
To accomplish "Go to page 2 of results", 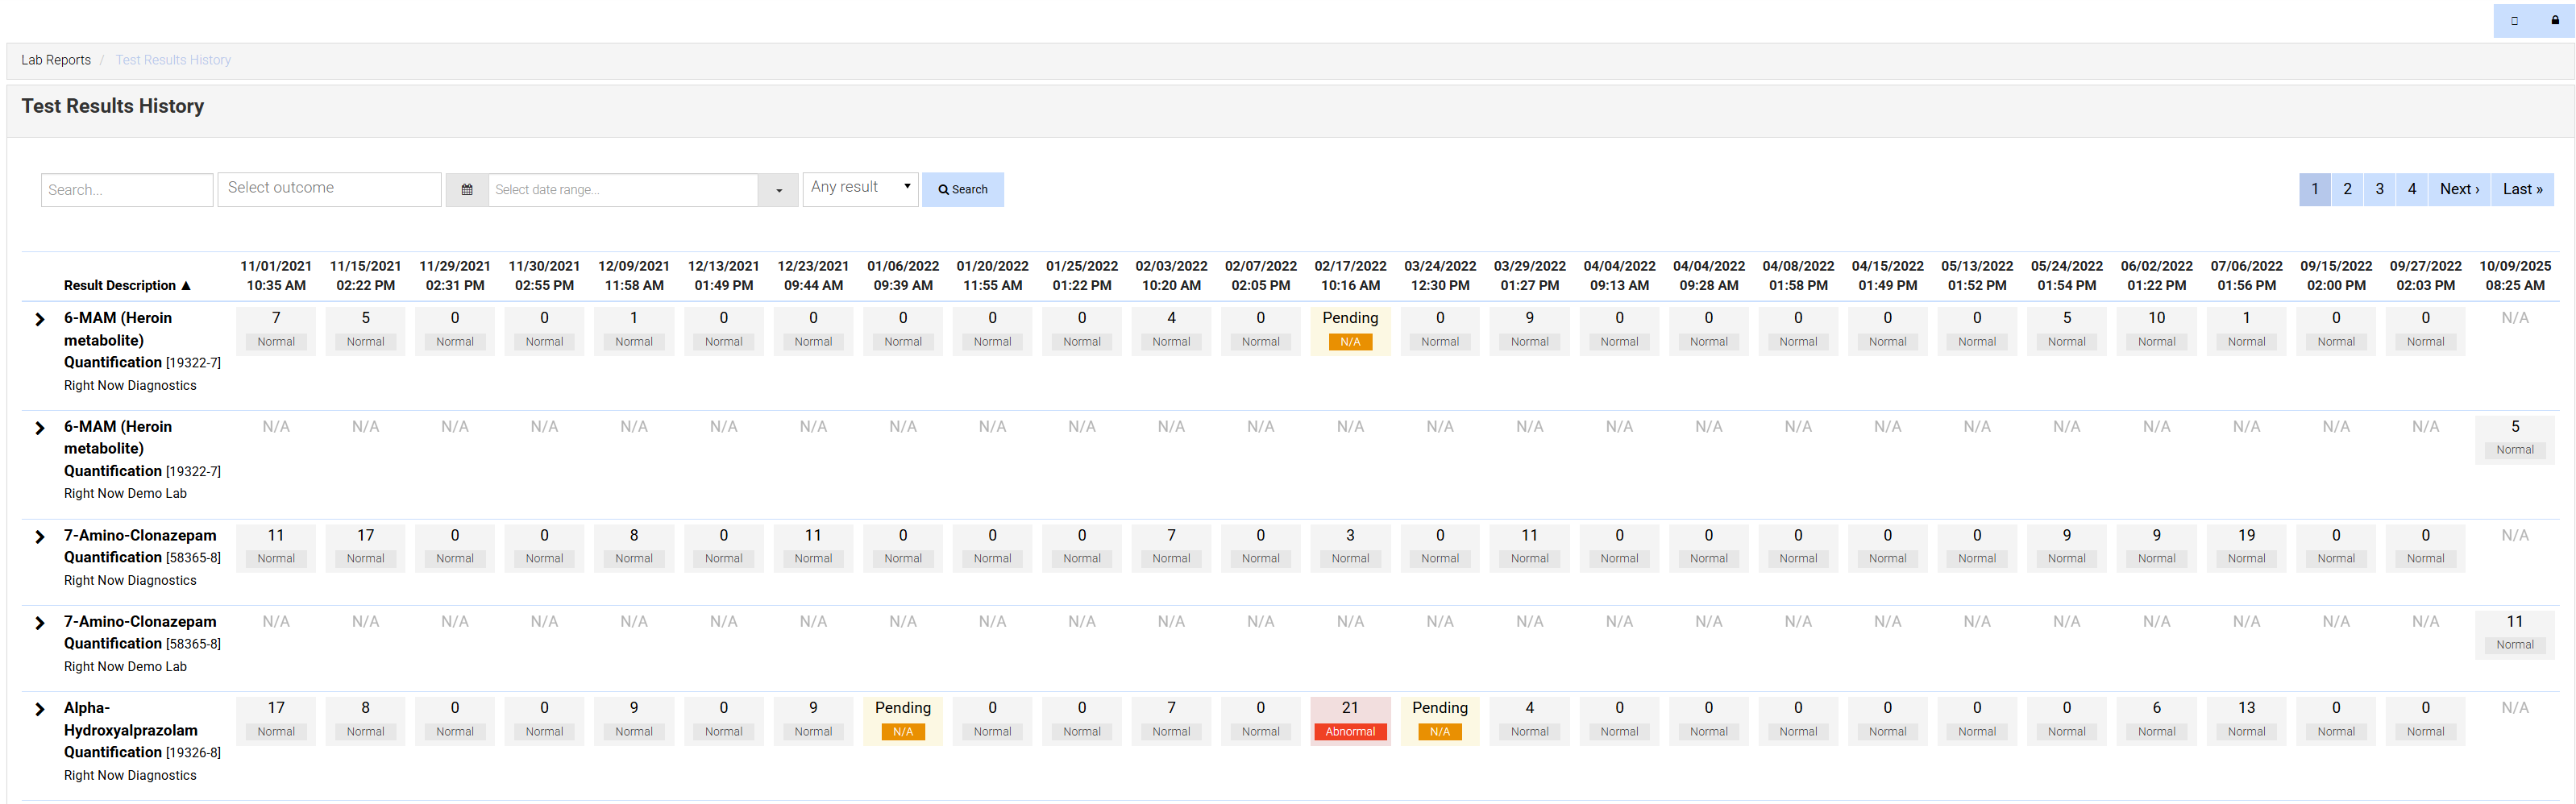I will 2346,189.
